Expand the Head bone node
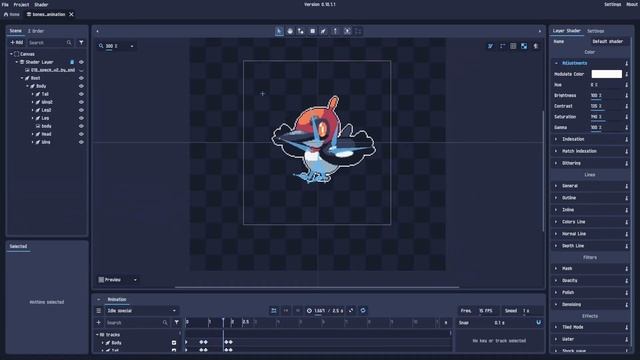Viewport: 640px width, 360px height. (33, 134)
